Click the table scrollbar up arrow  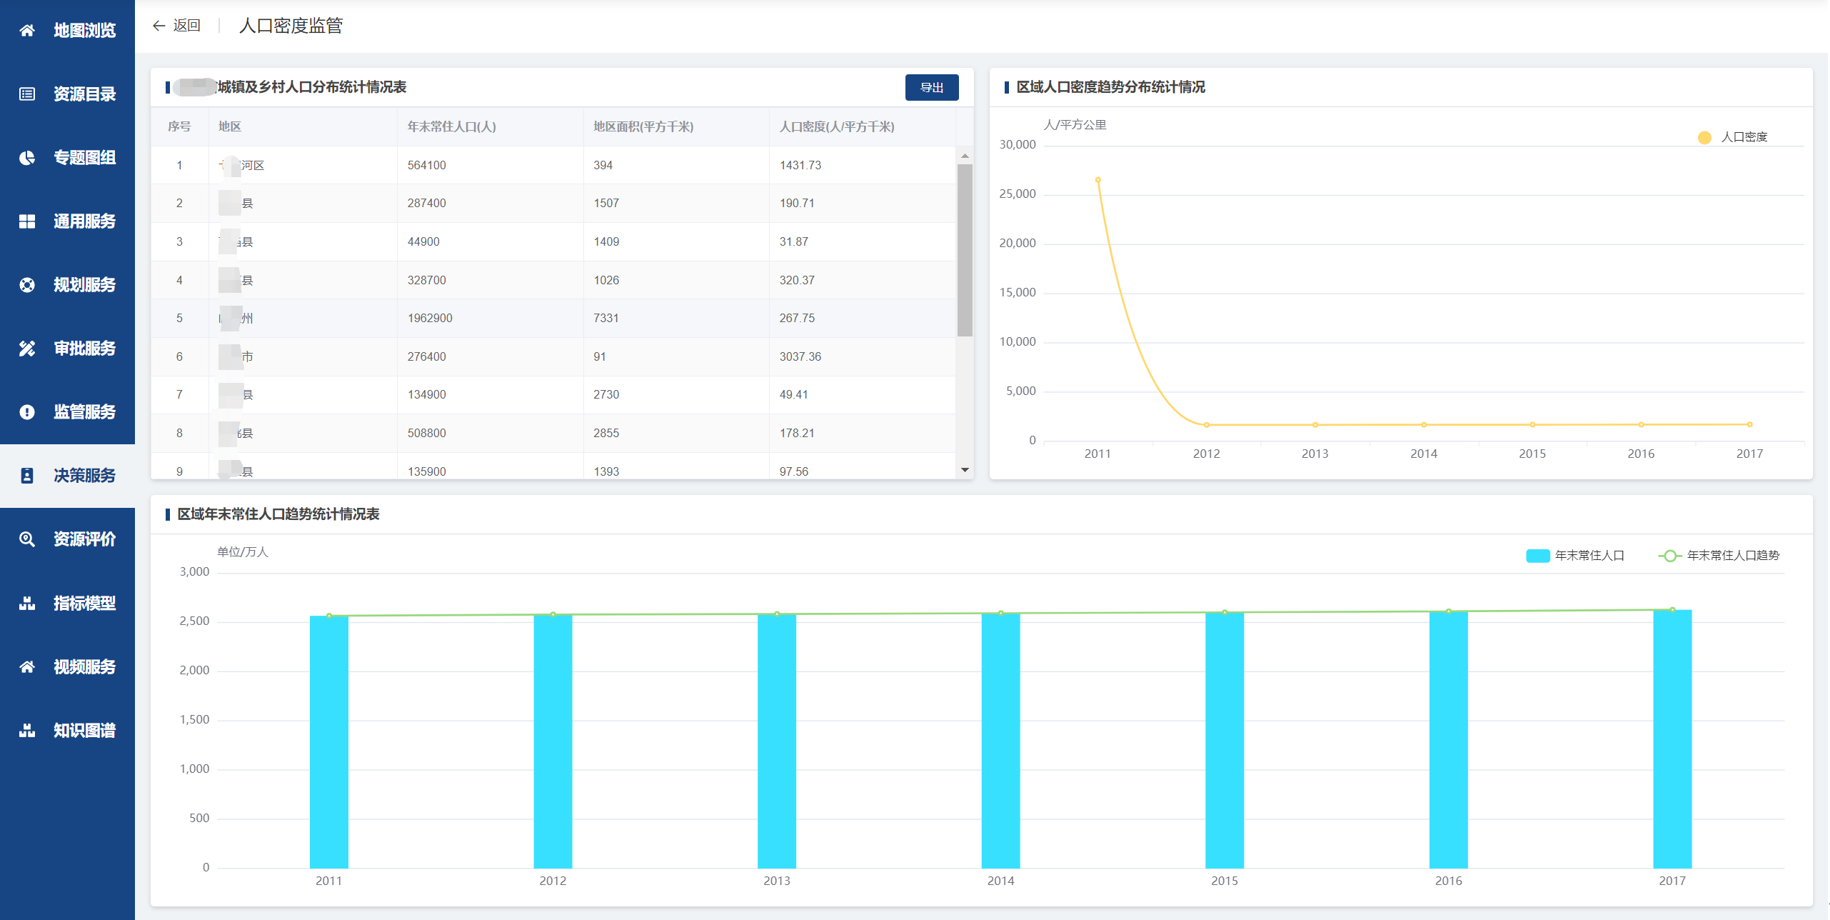[964, 156]
